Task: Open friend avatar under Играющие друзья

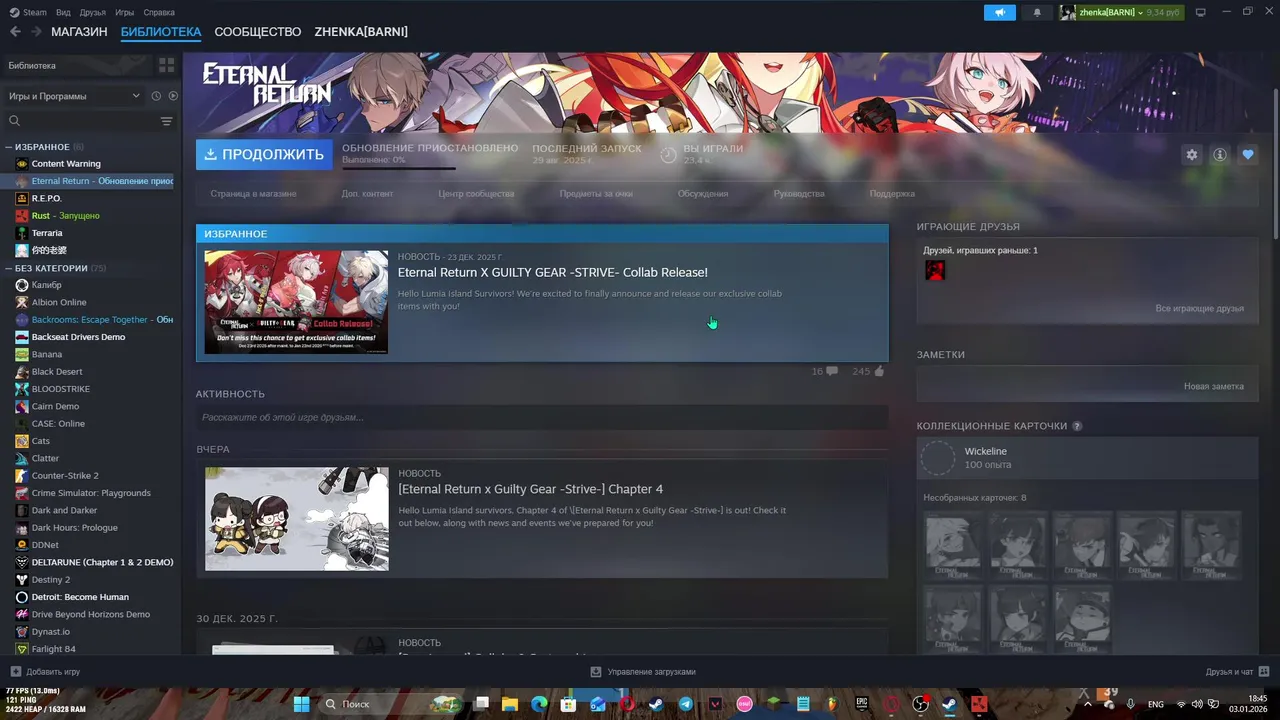Action: tap(935, 270)
